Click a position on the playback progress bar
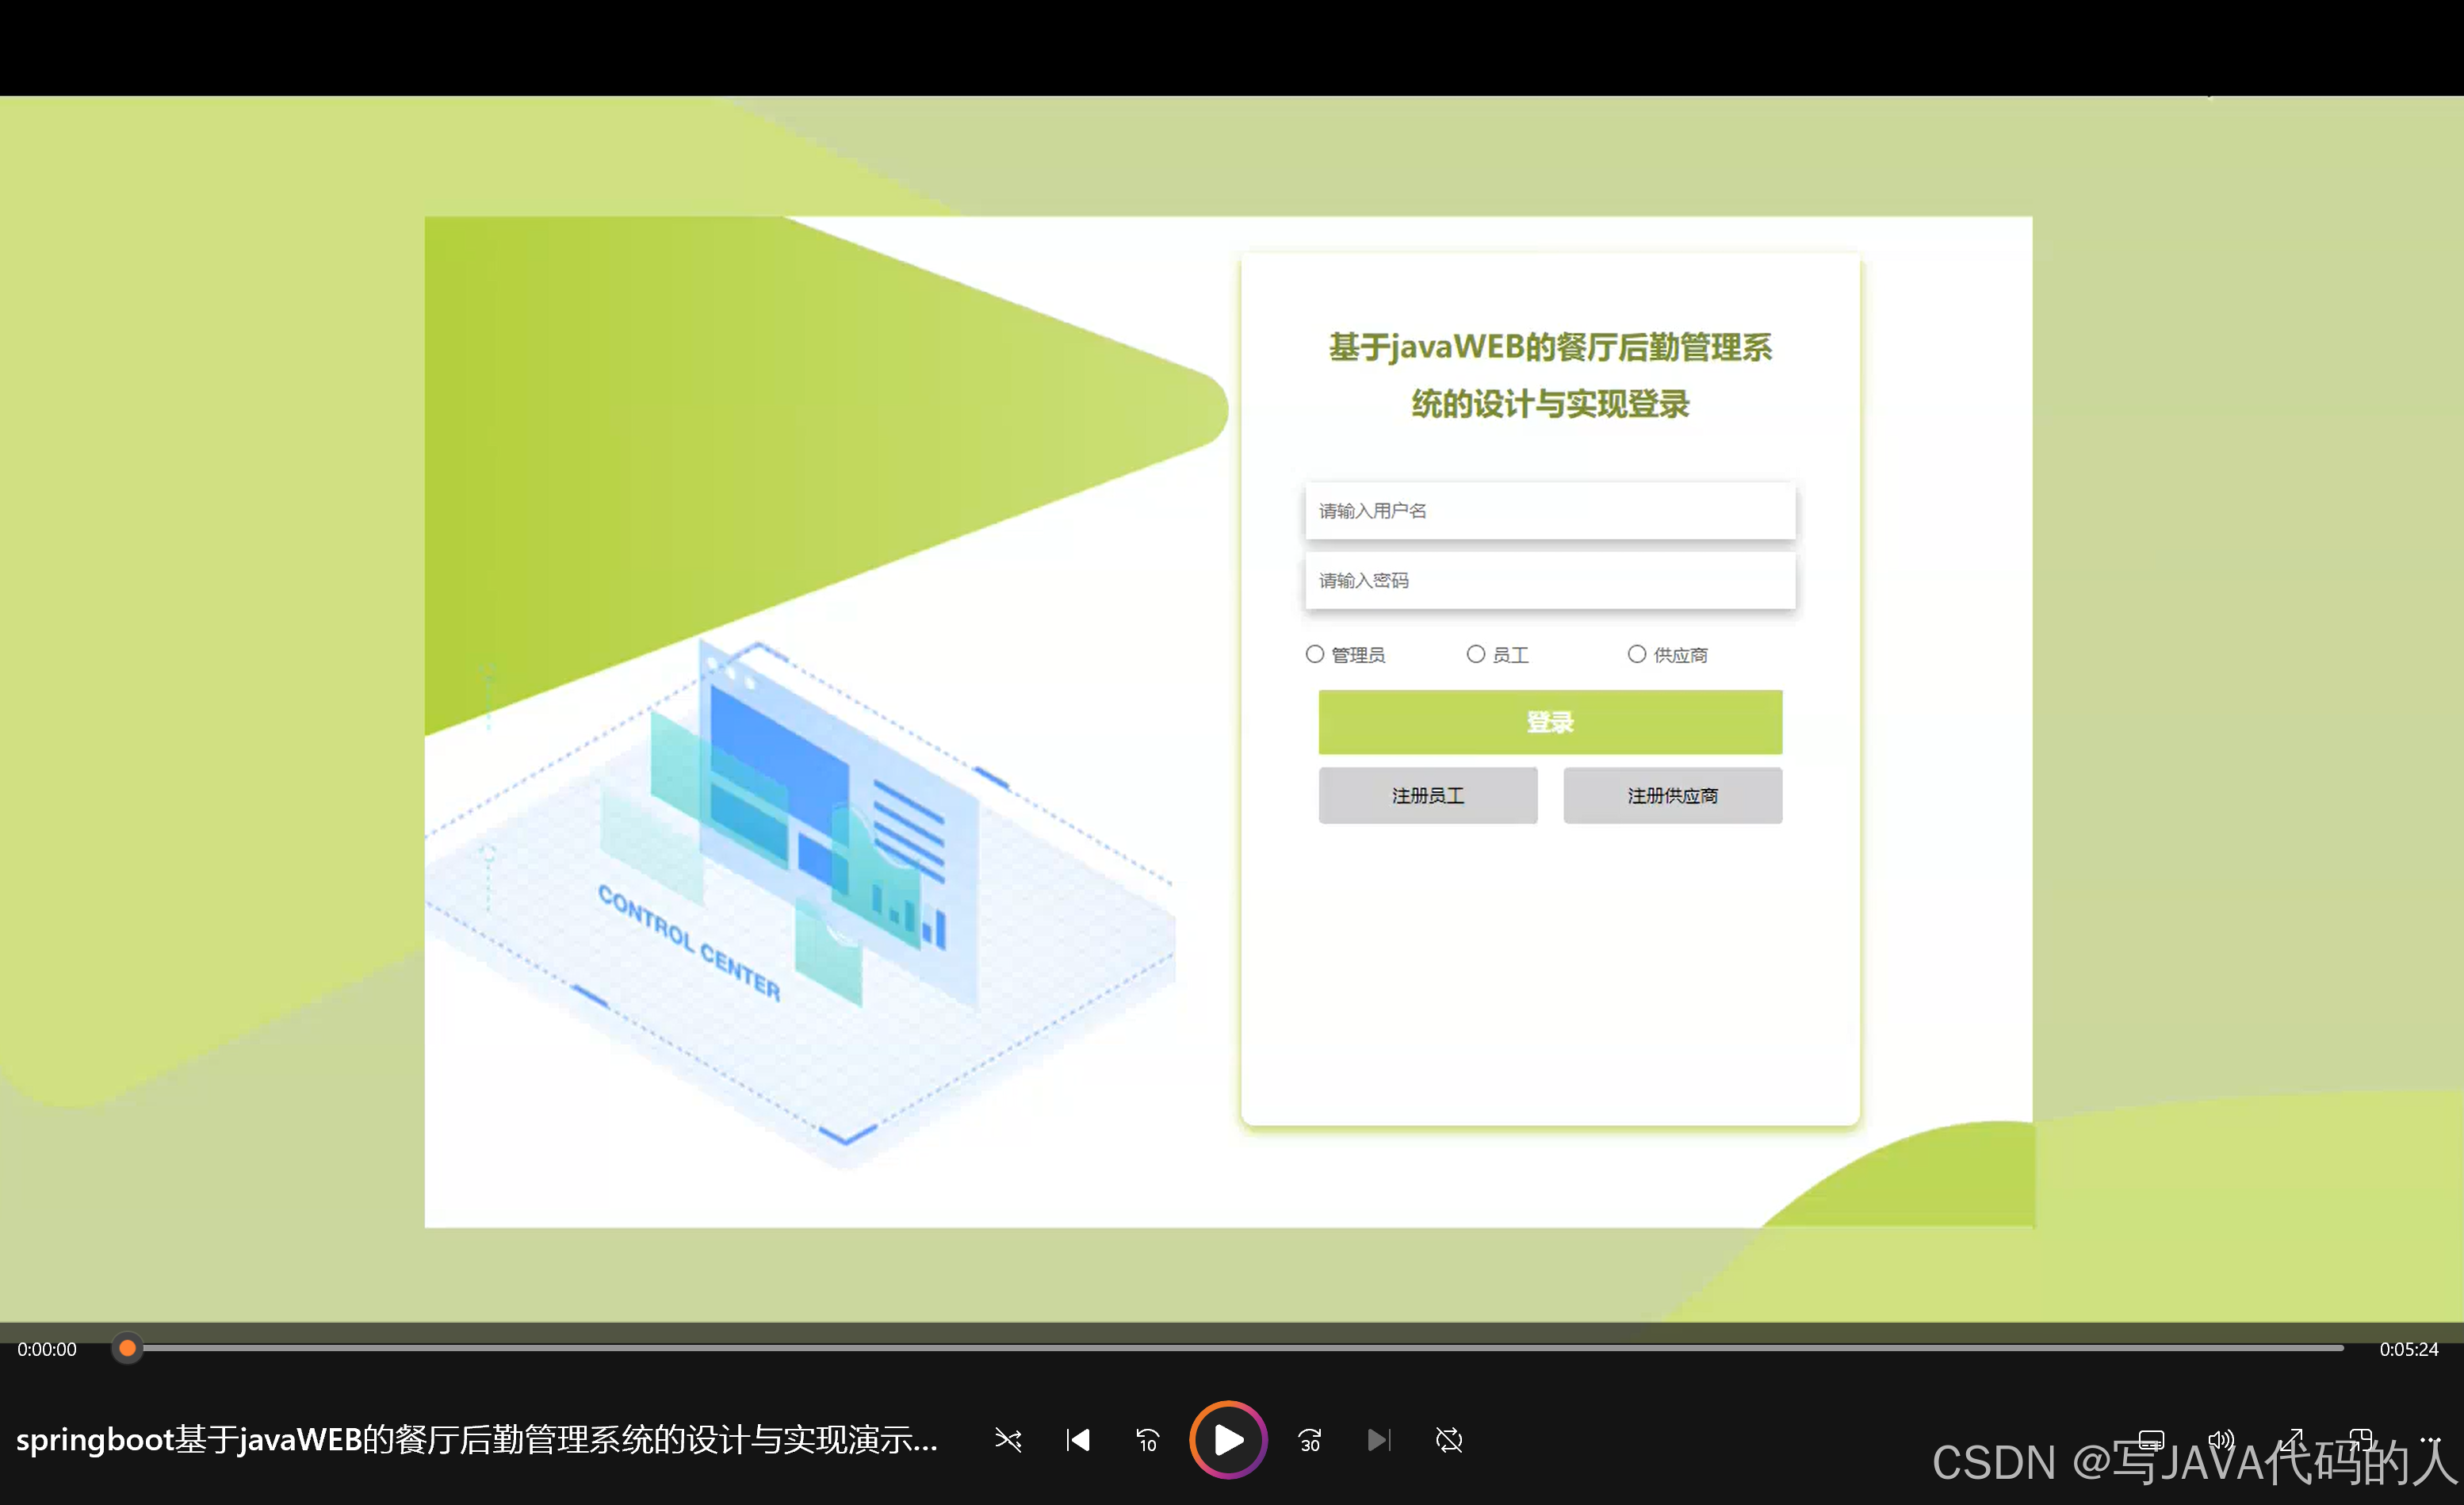This screenshot has width=2464, height=1505. tap(1200, 1348)
